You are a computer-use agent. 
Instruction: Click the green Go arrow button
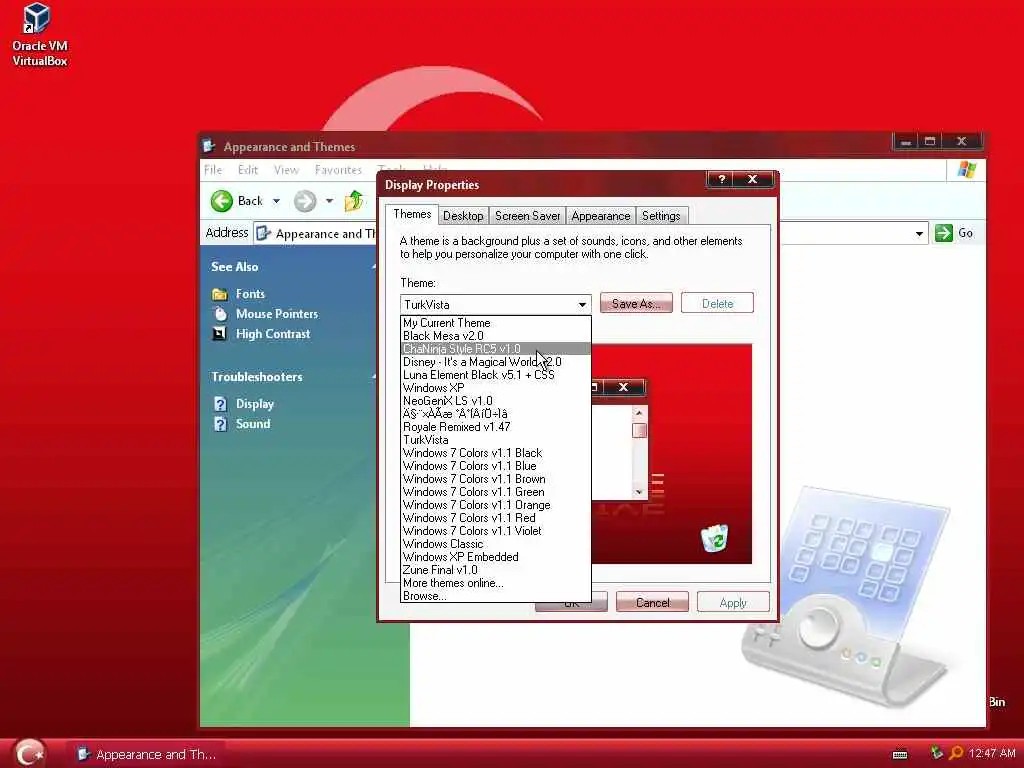[x=944, y=232]
